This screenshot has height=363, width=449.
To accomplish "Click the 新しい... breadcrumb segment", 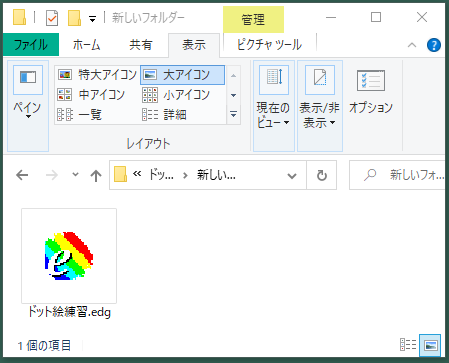I will click(216, 175).
